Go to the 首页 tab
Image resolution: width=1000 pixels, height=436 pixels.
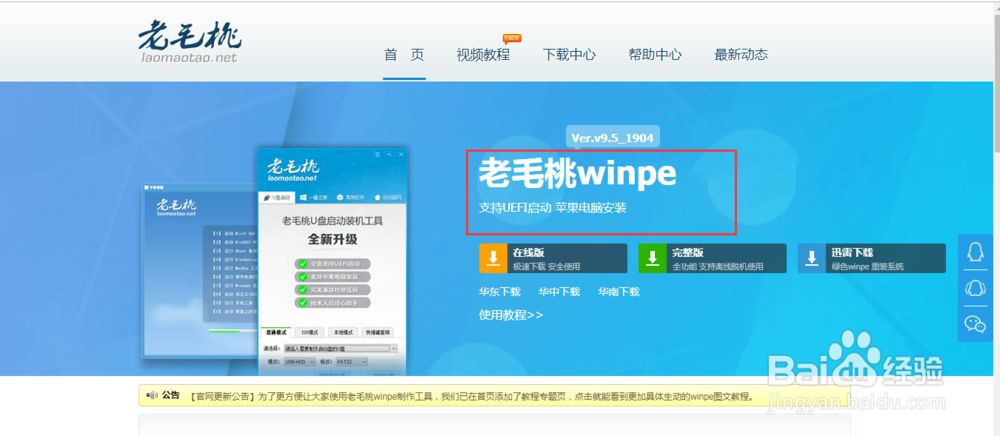tap(404, 55)
